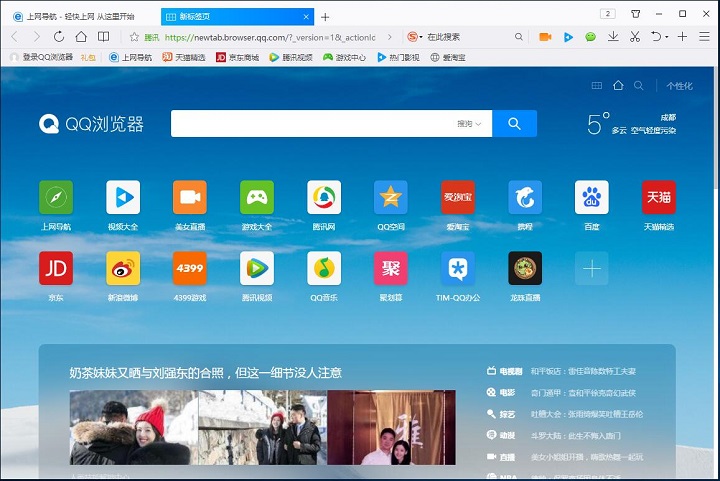
Task: Expand the undo closed-tab dropdown arrow
Action: [667, 37]
